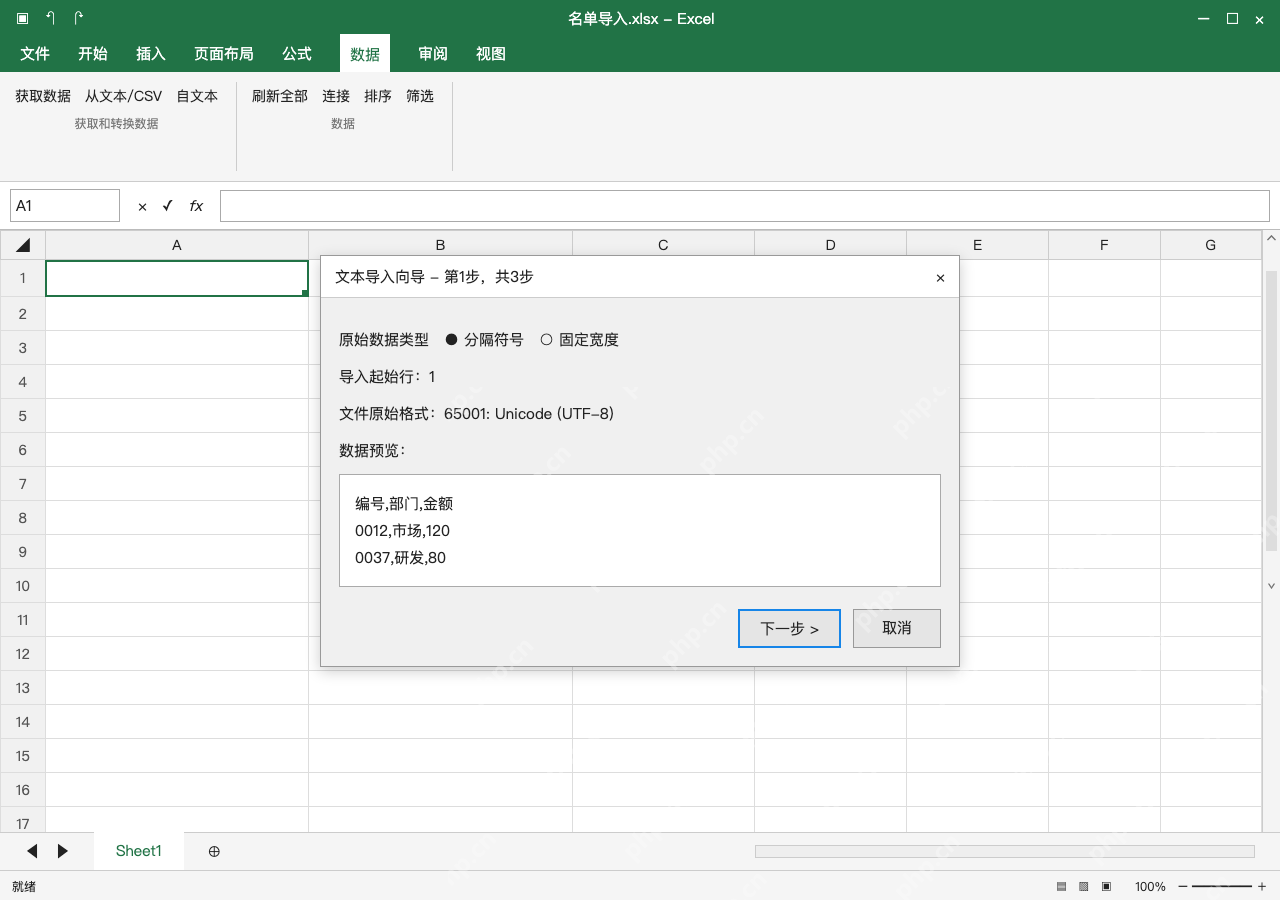Switch to normal view in status bar
Screen dimensions: 1280x900
1062,887
